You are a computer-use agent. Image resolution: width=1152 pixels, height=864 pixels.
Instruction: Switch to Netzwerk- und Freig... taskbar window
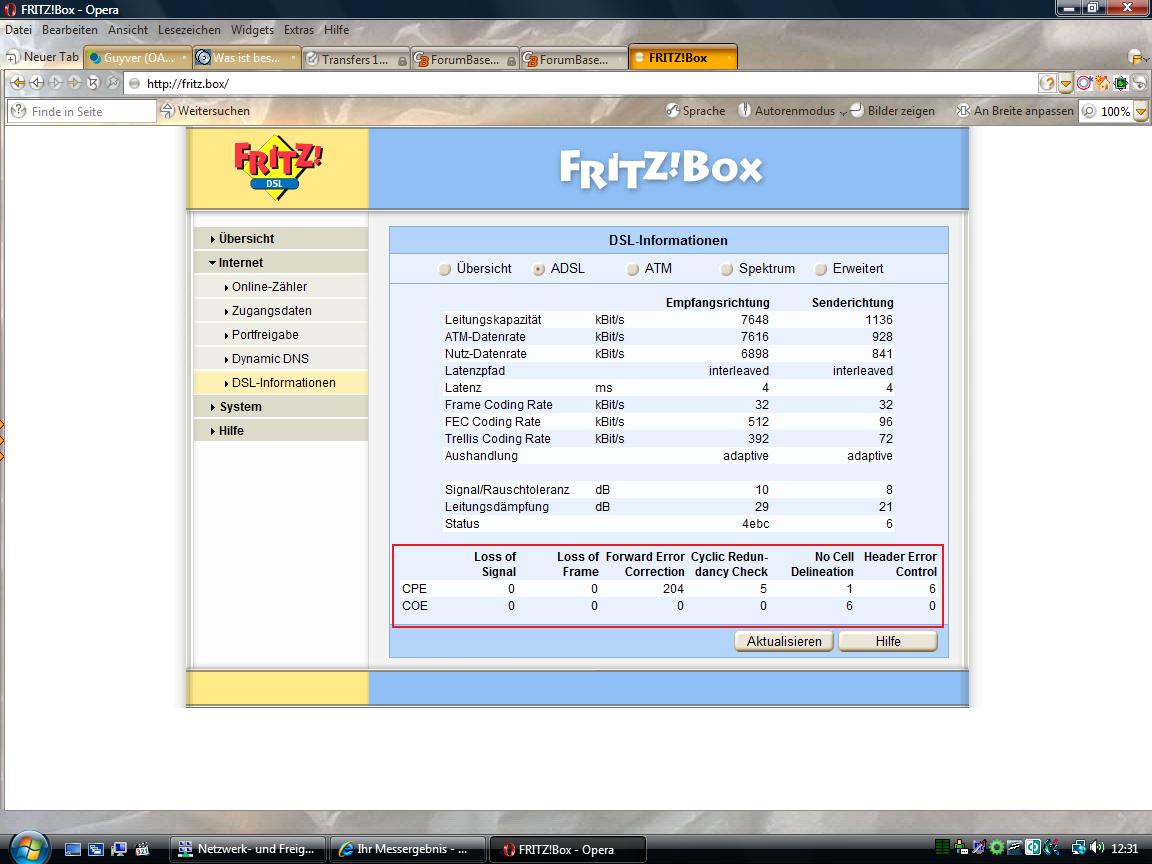246,849
